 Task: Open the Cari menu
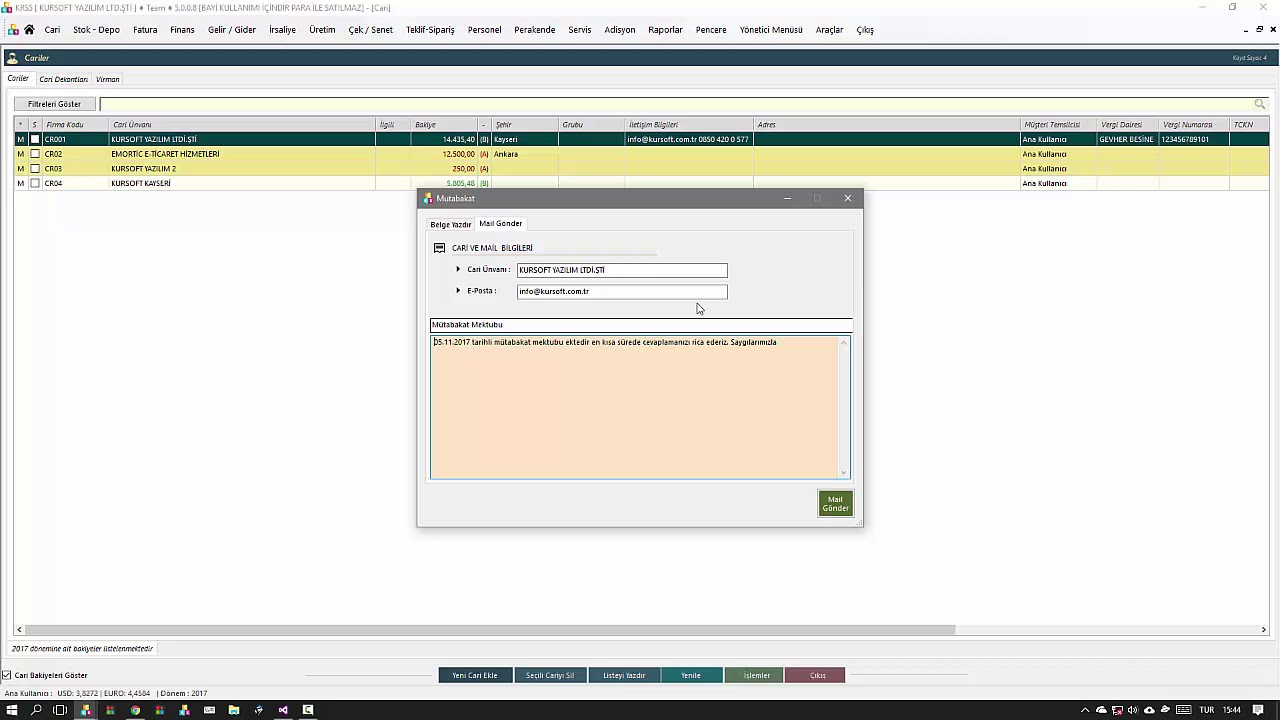click(x=52, y=30)
